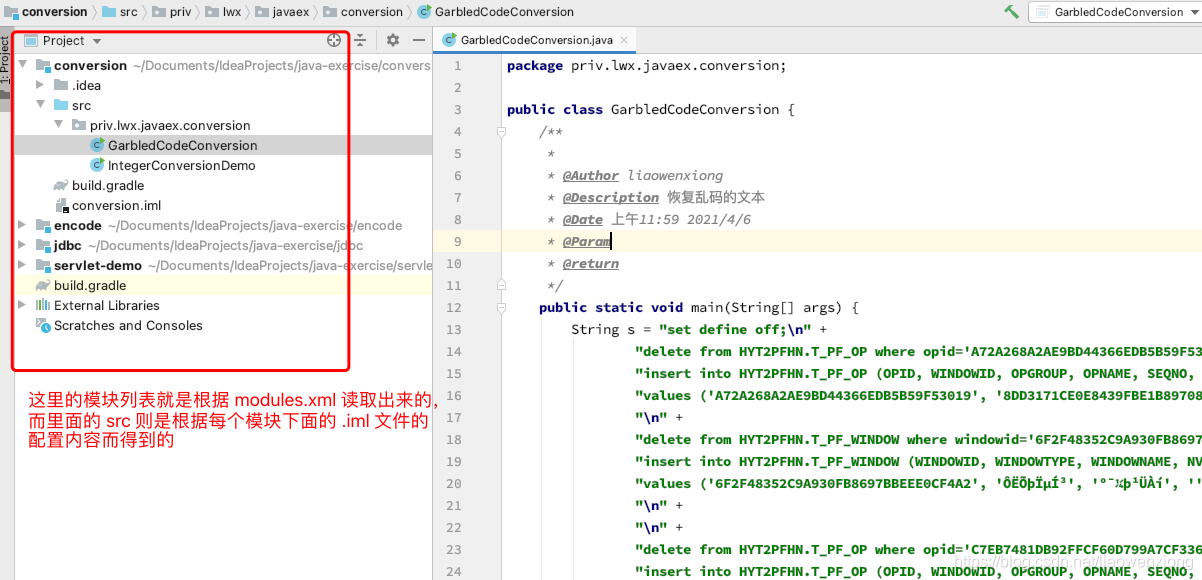Image resolution: width=1202 pixels, height=580 pixels.
Task: Click src in breadcrumb bar
Action: (129, 12)
